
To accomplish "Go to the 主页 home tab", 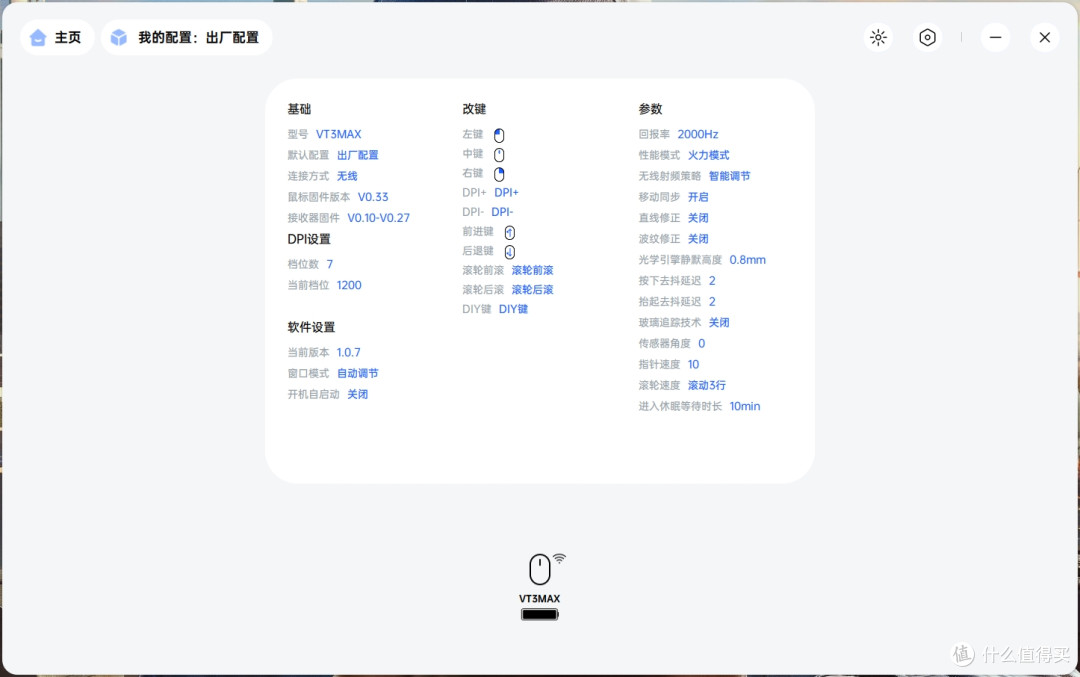I will click(x=57, y=37).
